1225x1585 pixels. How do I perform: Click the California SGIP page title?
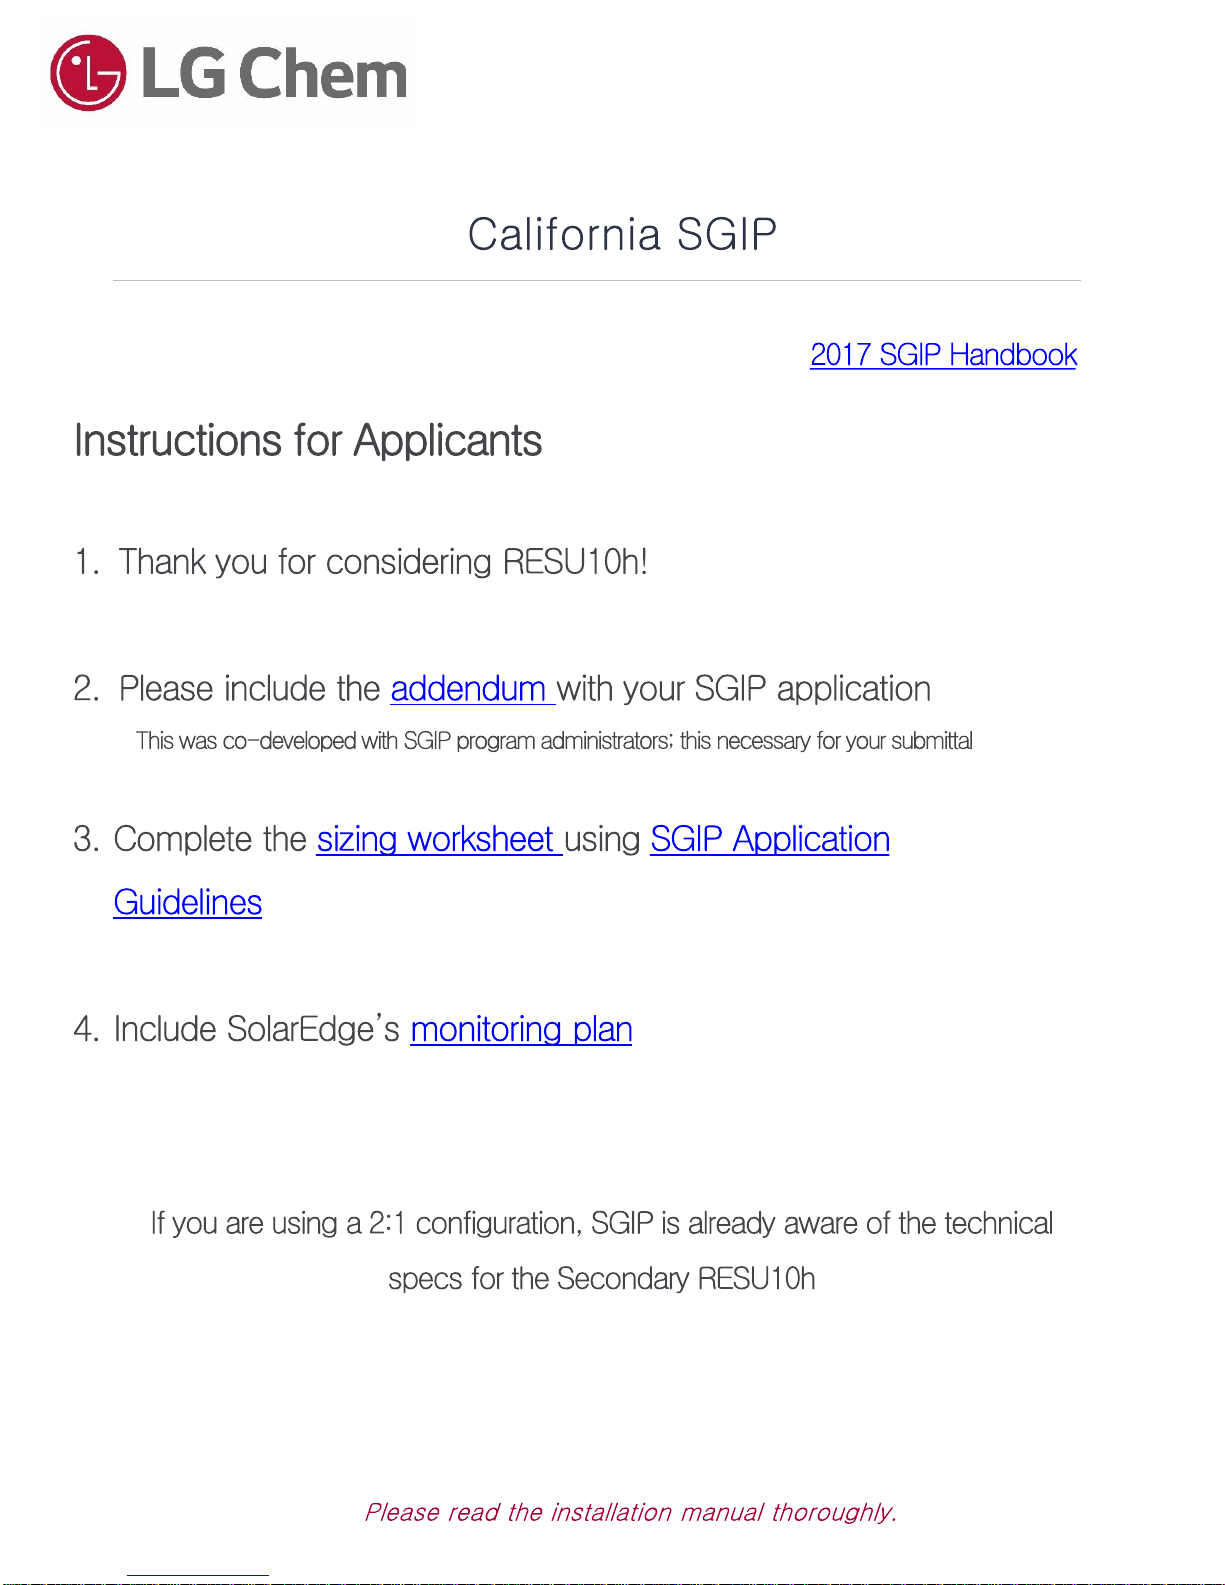[622, 234]
